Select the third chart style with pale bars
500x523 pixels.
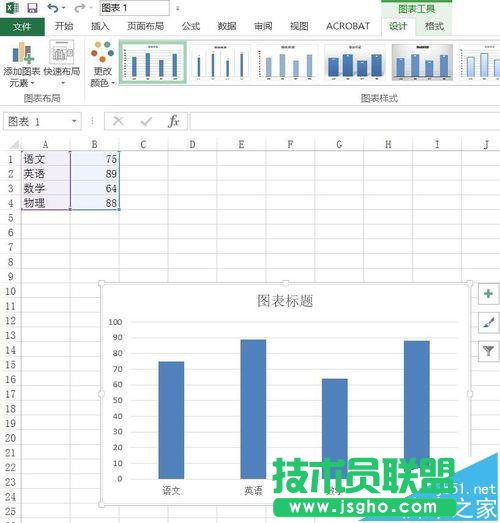288,63
